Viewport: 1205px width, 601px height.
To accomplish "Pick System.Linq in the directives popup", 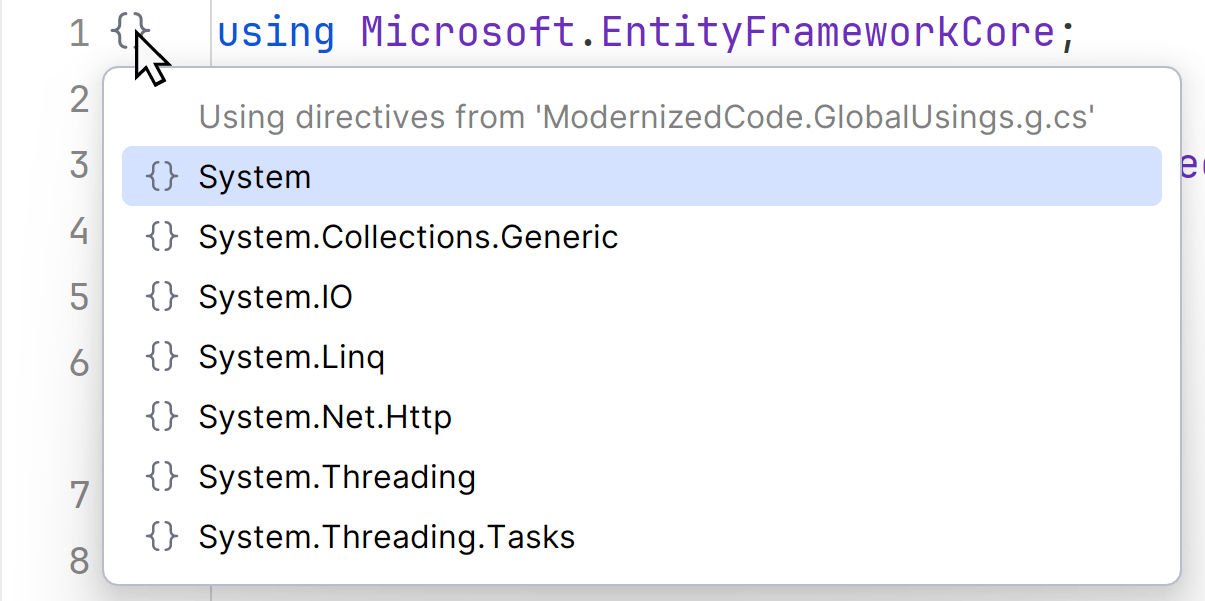I will [291, 357].
